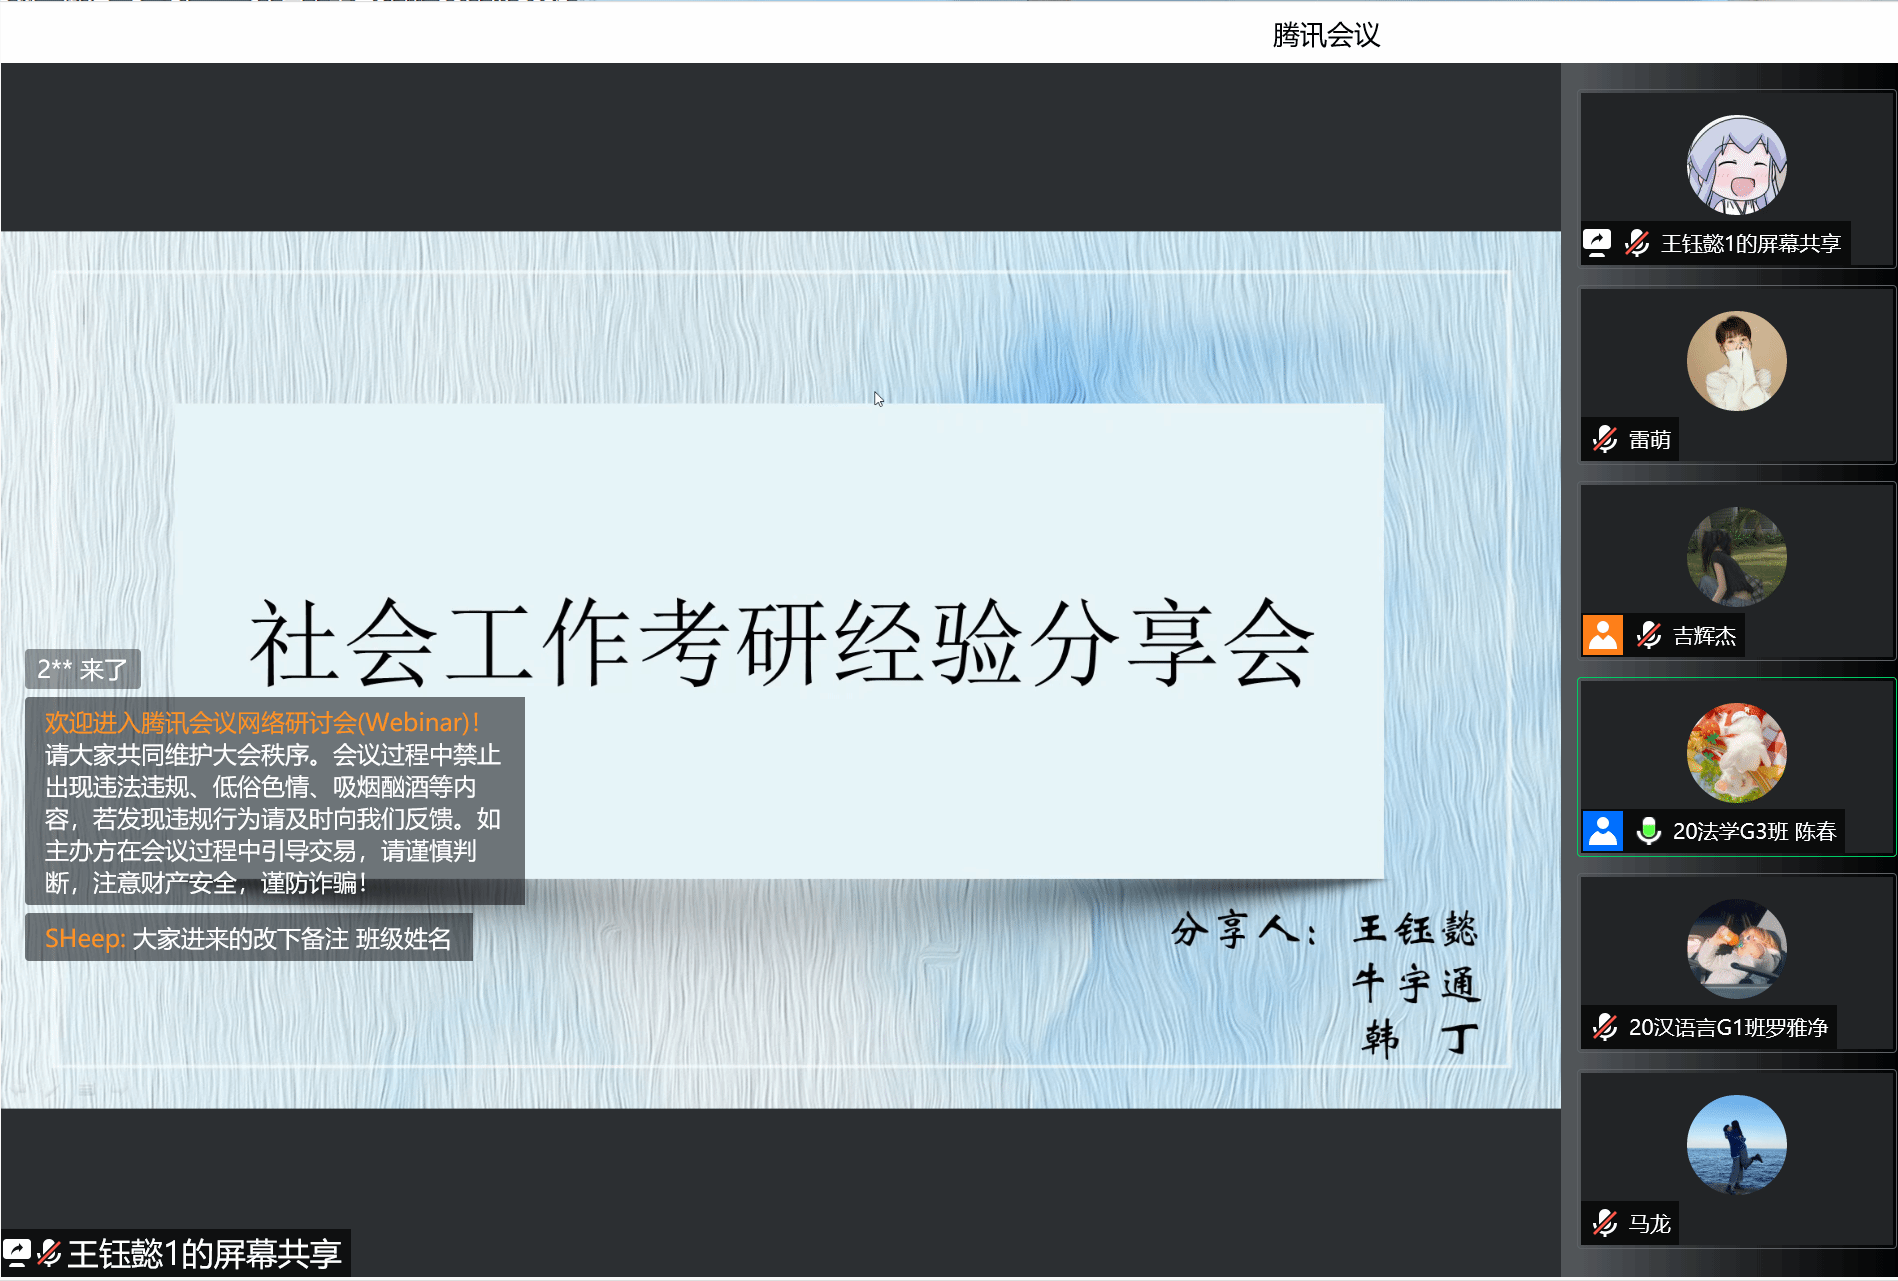This screenshot has width=1898, height=1281.
Task: Click SHeep's chat message about 备注 班级姓名
Action: pos(248,938)
